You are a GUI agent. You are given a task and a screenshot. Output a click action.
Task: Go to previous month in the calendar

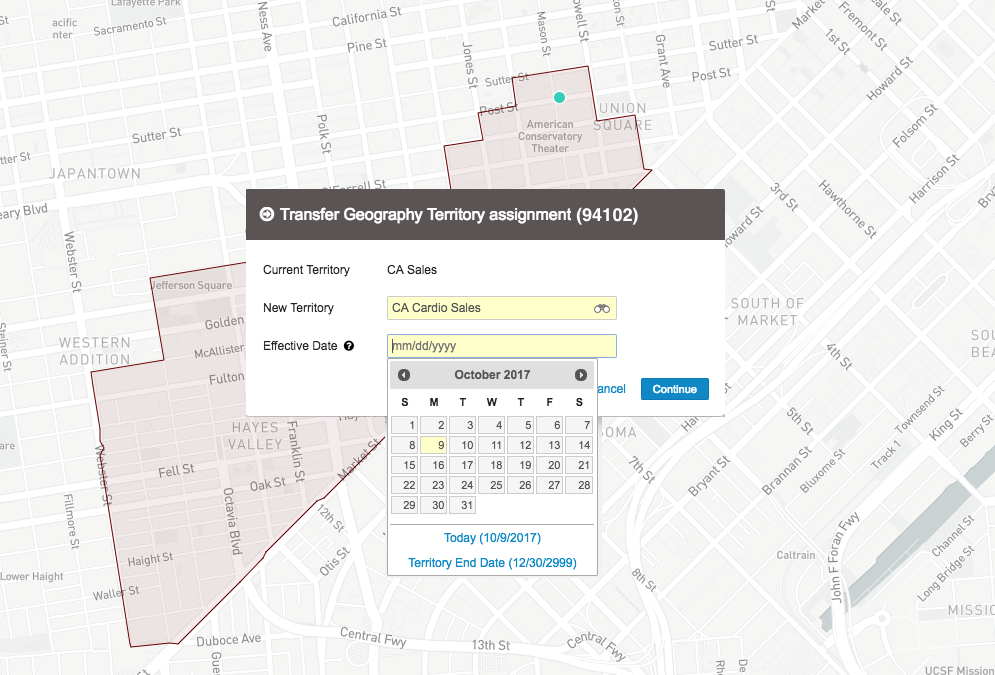(x=404, y=375)
